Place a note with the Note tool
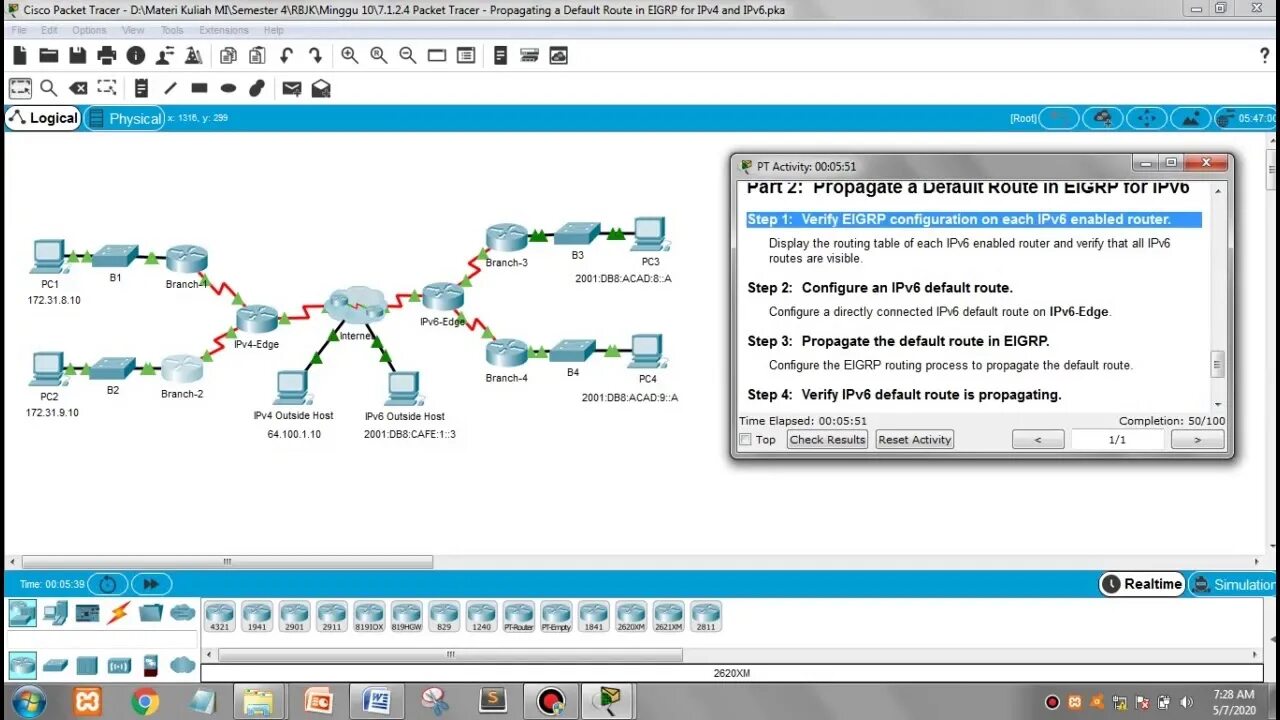This screenshot has height=720, width=1280. click(141, 88)
